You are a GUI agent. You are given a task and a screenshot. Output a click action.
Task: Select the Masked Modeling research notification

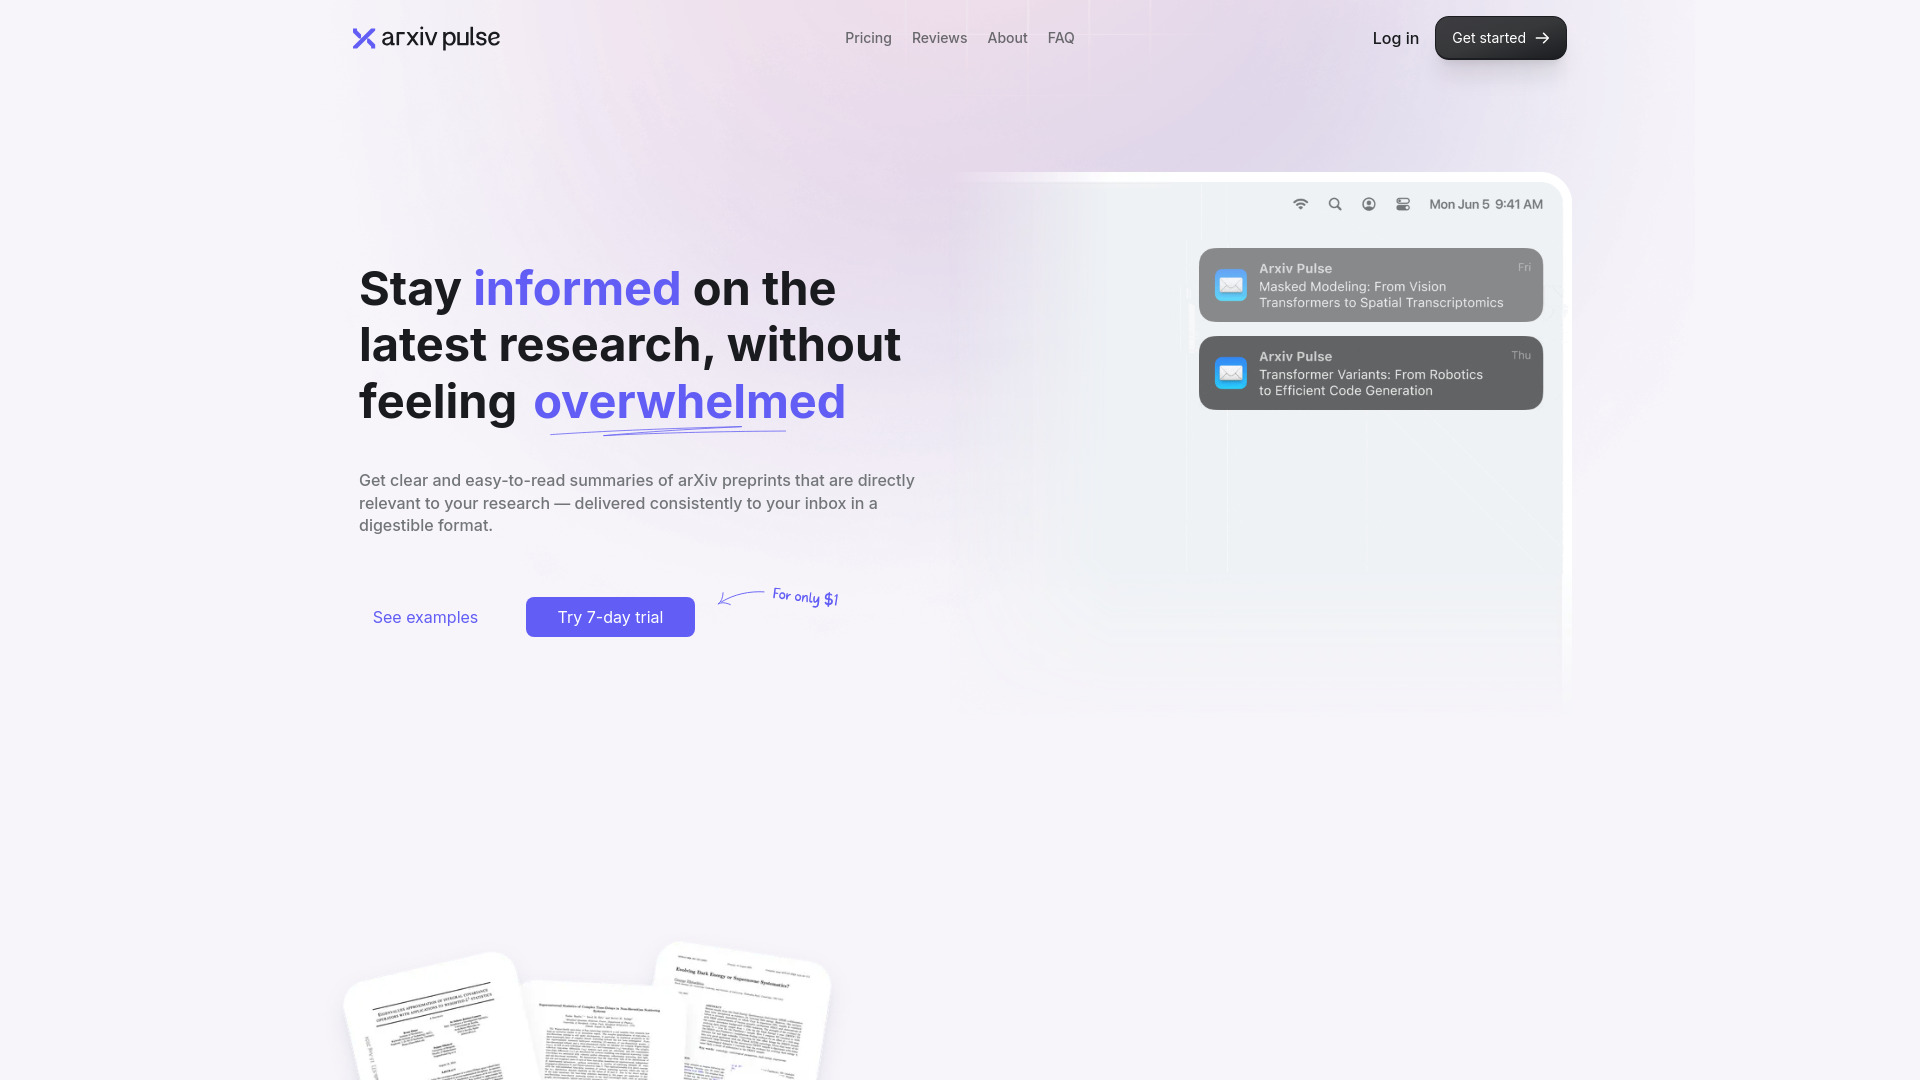tap(1371, 285)
